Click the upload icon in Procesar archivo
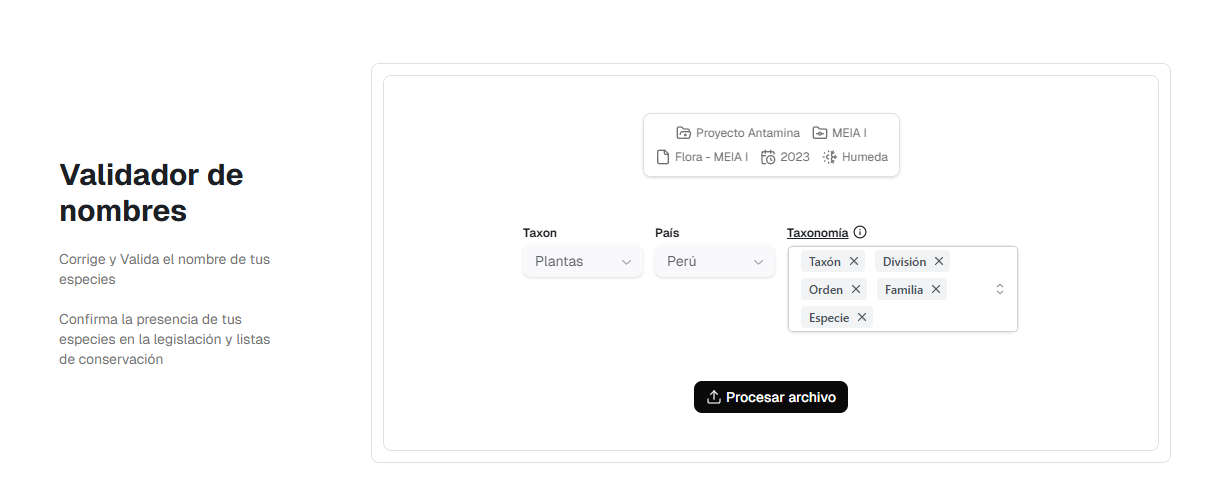This screenshot has width=1221, height=503. pos(714,397)
